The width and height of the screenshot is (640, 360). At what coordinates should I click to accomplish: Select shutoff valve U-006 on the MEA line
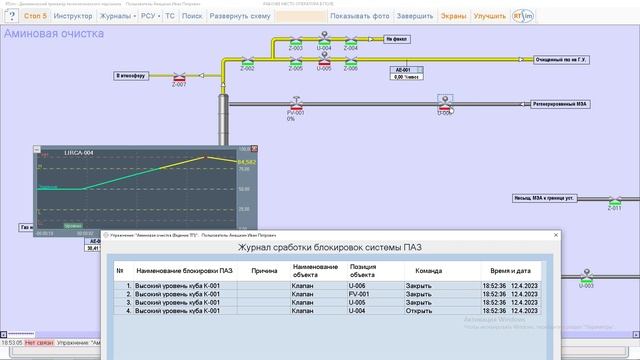445,104
